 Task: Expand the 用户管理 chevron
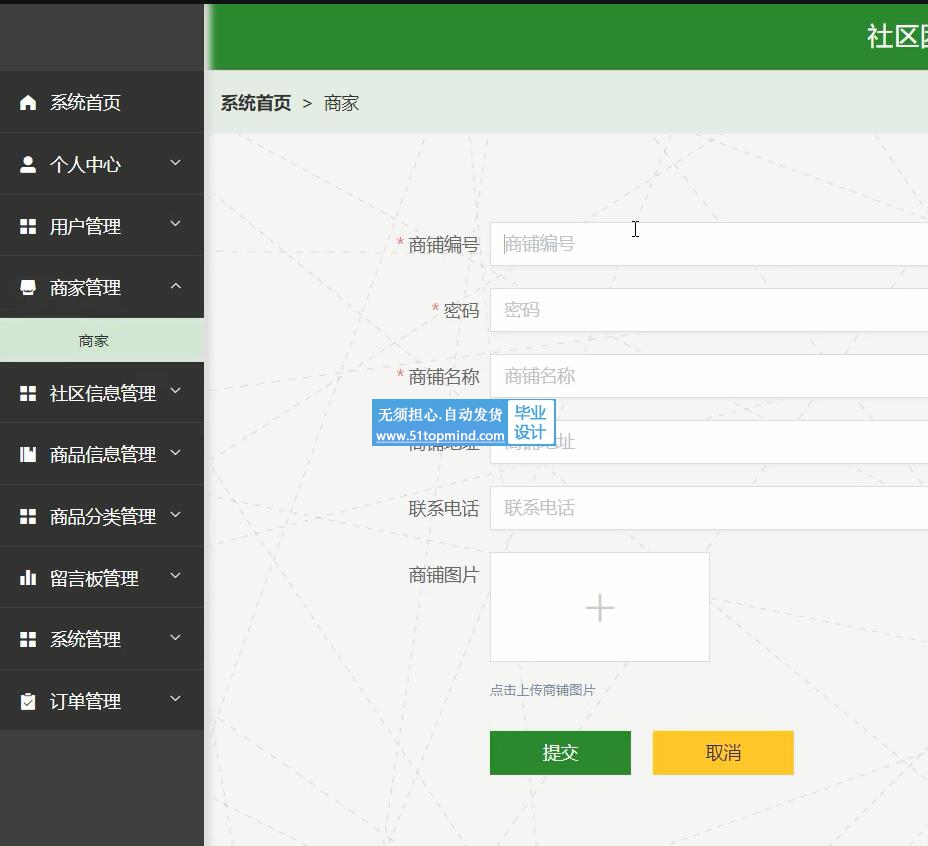click(x=176, y=224)
